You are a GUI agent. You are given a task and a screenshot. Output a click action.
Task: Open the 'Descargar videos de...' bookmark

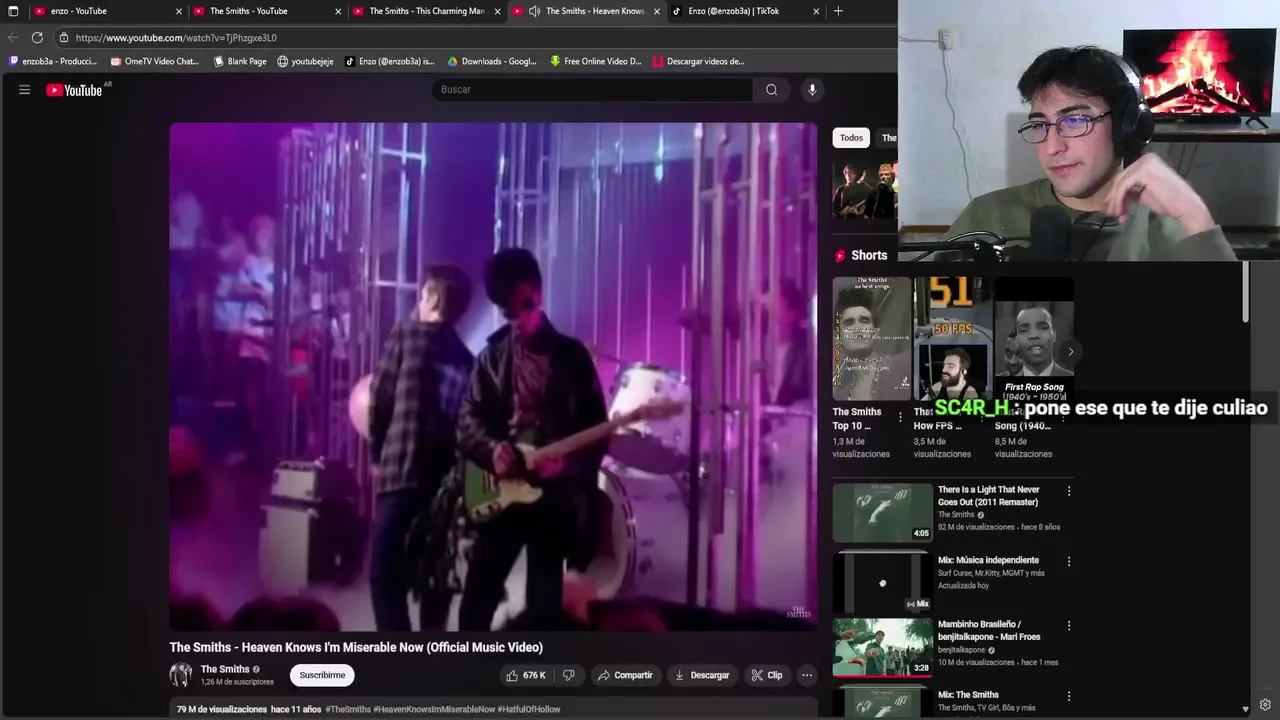pyautogui.click(x=698, y=61)
